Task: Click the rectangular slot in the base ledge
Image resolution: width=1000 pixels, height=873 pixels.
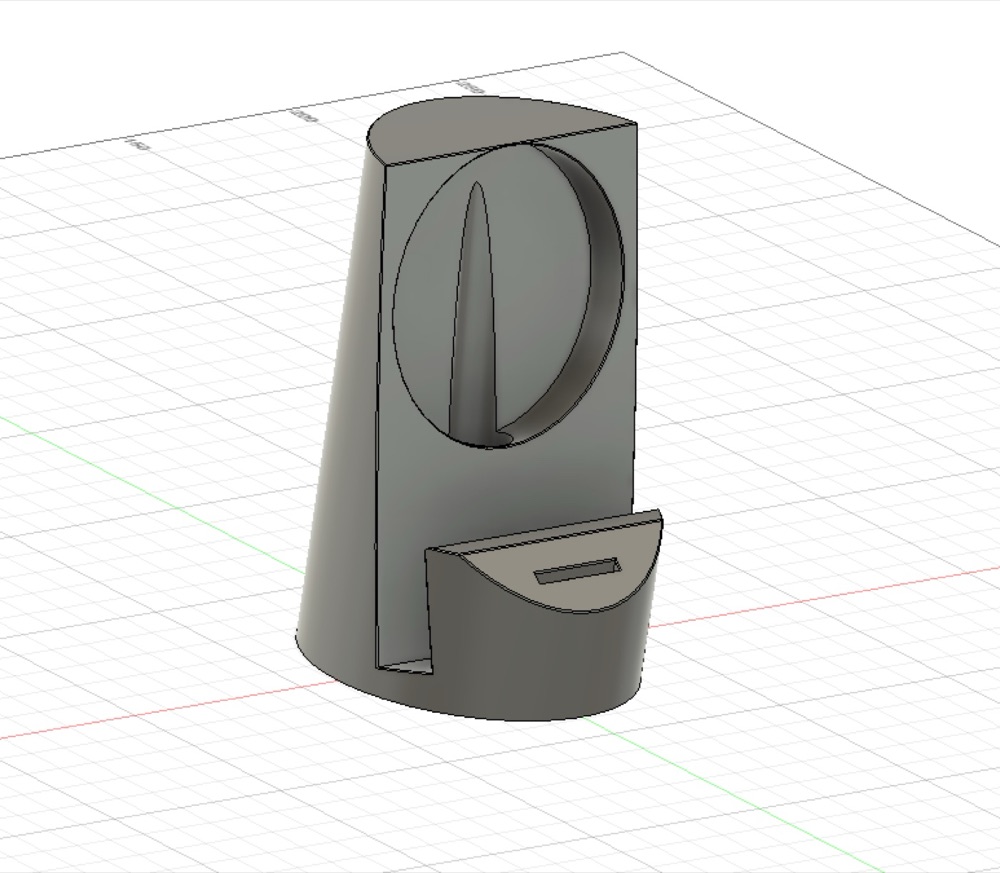Action: [577, 571]
